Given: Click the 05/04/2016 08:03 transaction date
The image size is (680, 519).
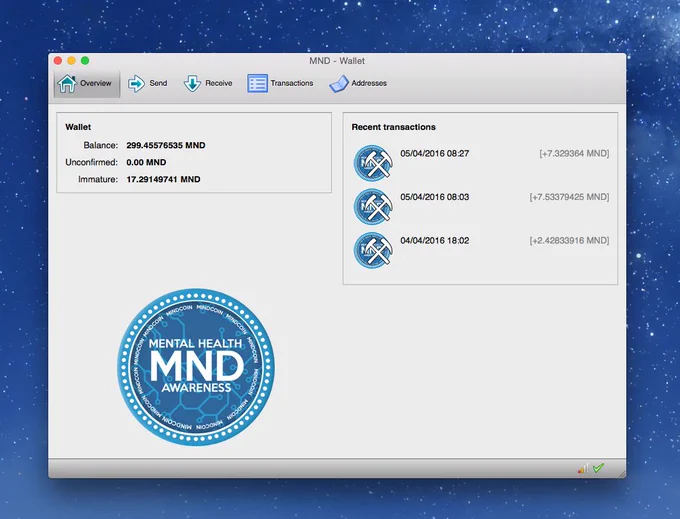Looking at the screenshot, I should click(435, 197).
